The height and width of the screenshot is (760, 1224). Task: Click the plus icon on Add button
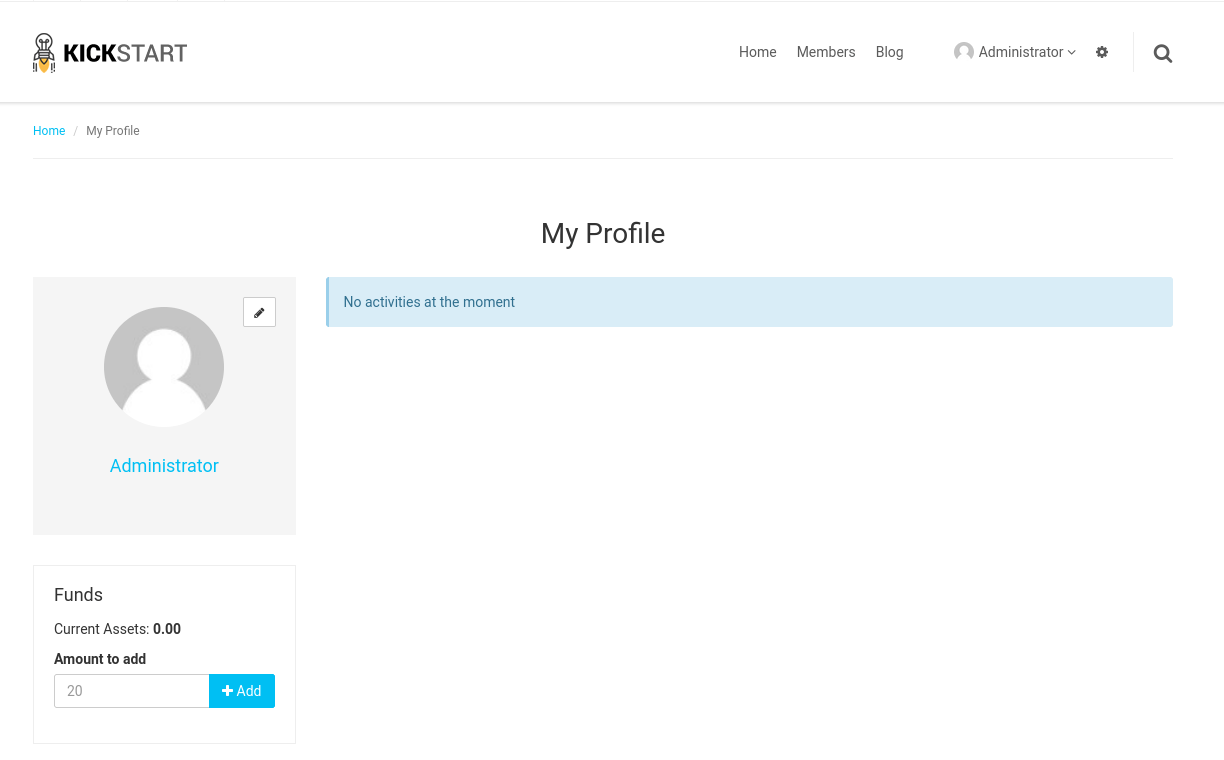click(228, 691)
